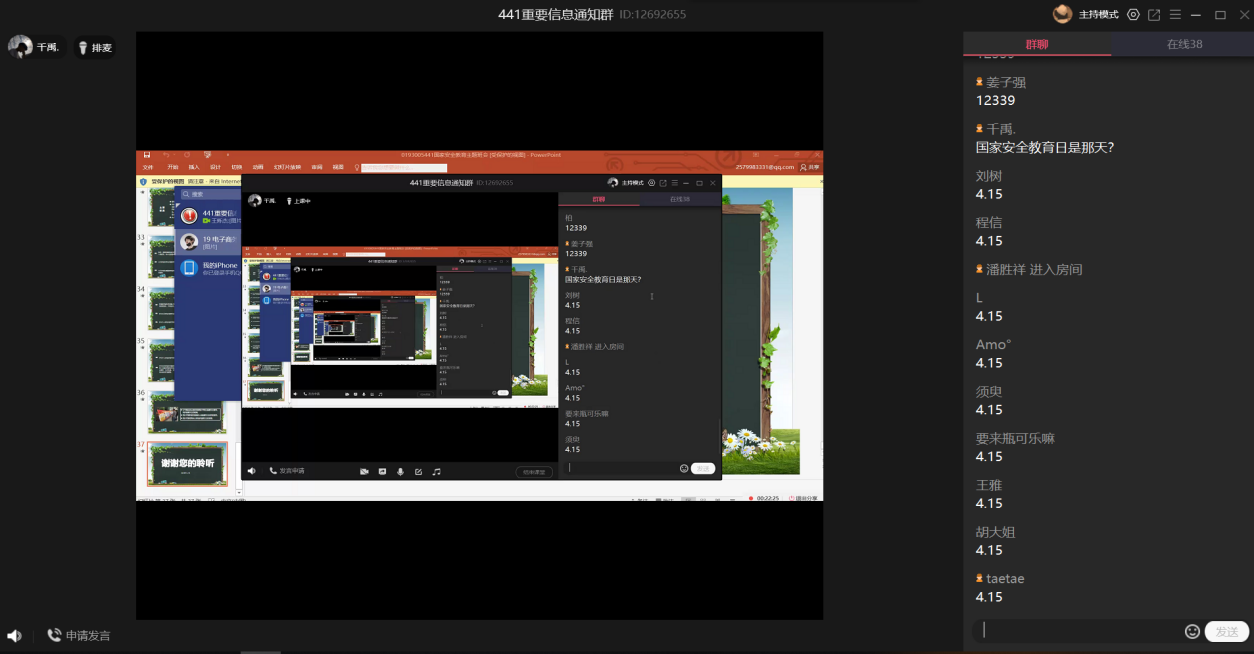Click the shared screen video area
Image resolution: width=1254 pixels, height=654 pixels.
pos(479,325)
